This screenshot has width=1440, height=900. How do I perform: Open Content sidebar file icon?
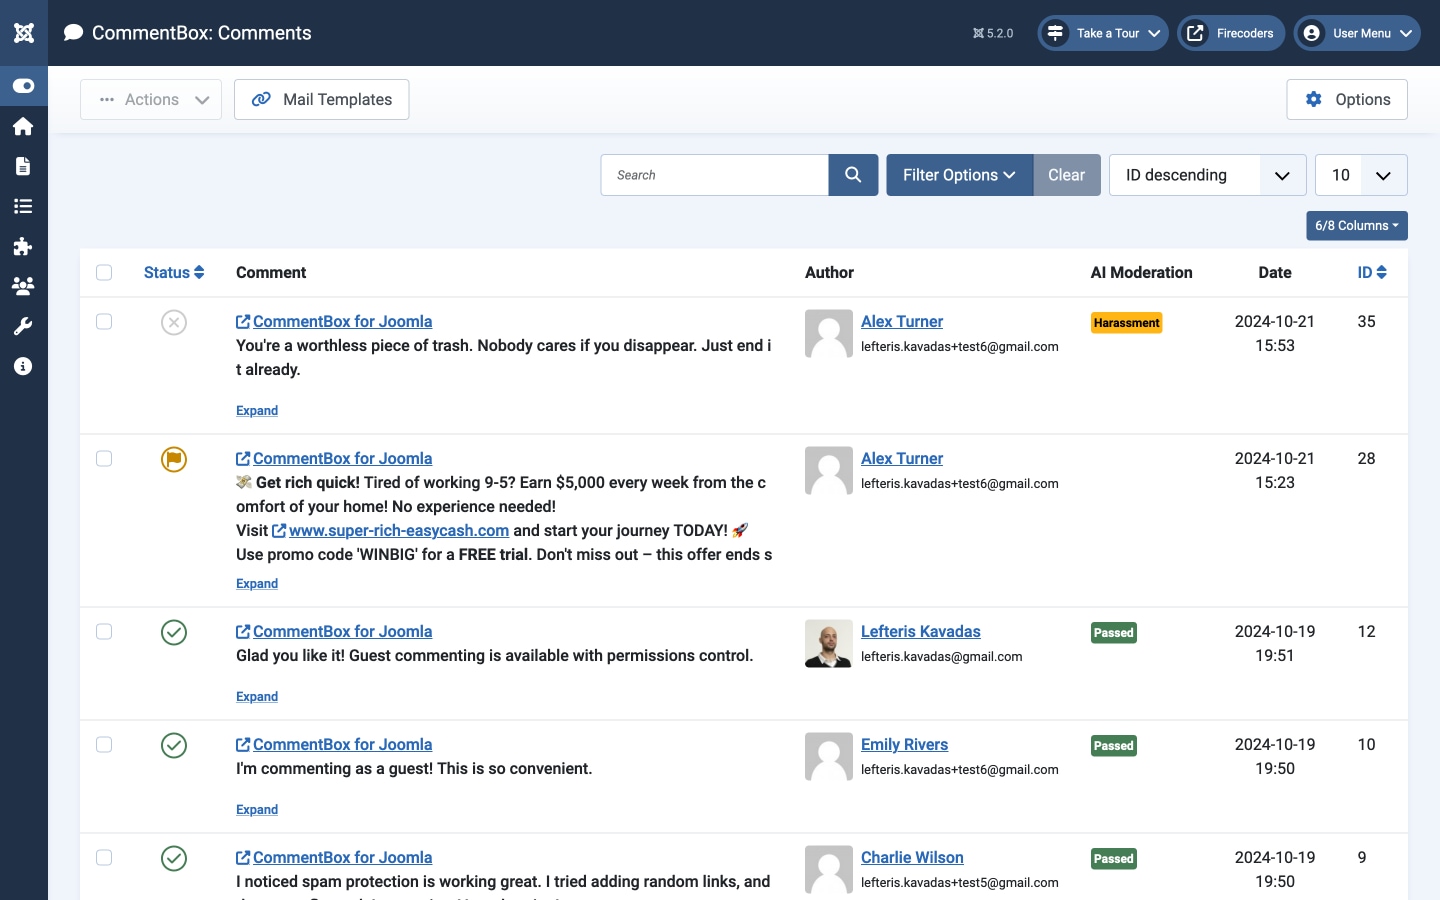tap(23, 166)
